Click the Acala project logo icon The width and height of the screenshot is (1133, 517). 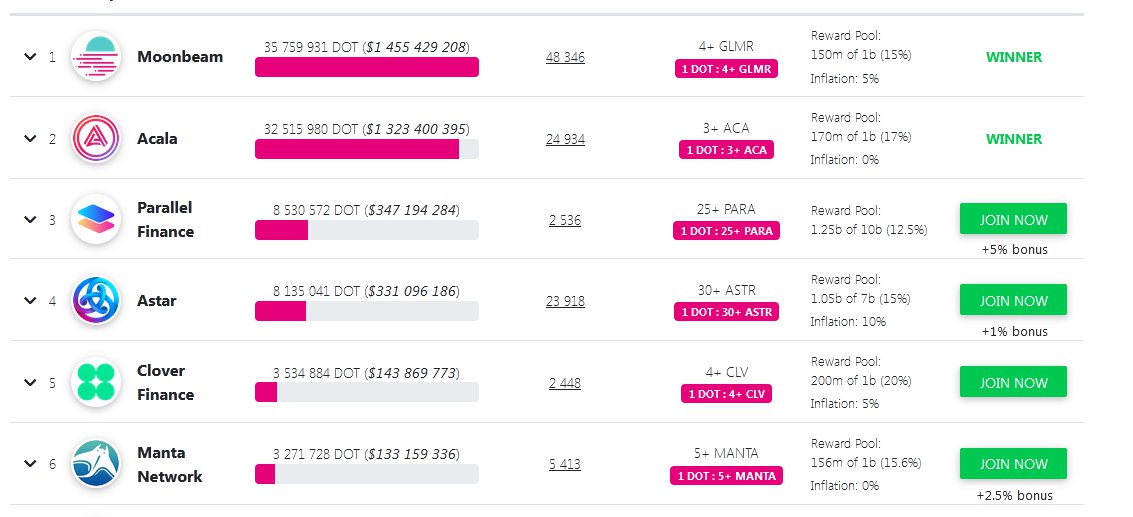96,139
